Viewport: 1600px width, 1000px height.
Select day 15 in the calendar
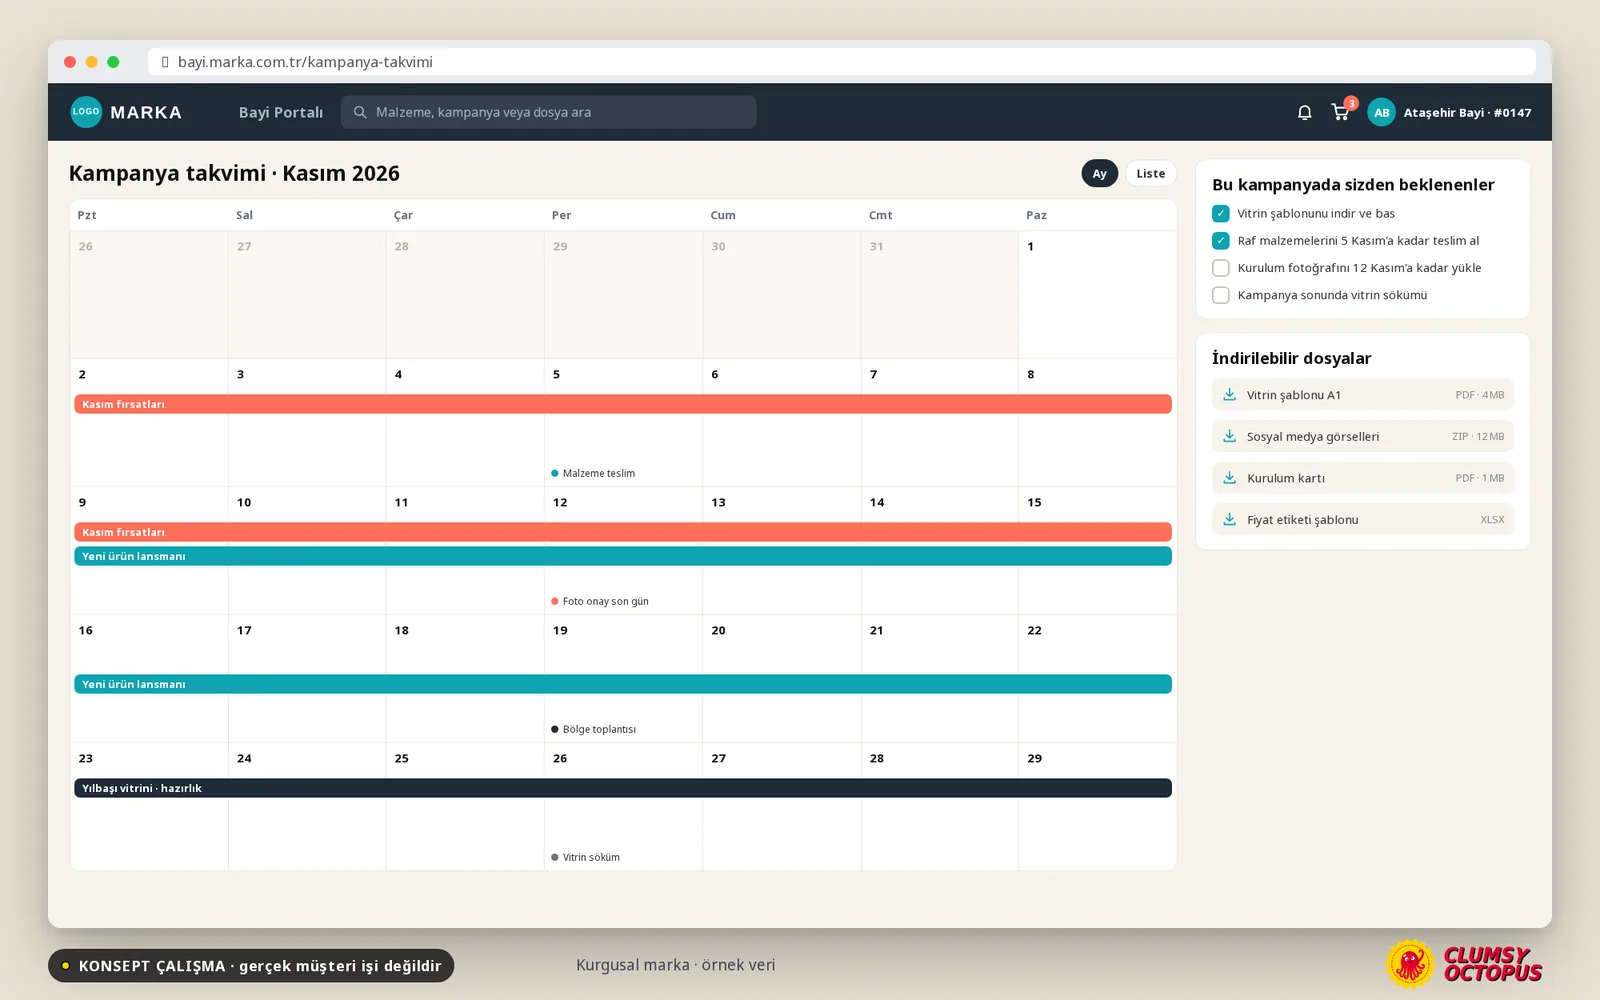click(x=1097, y=551)
